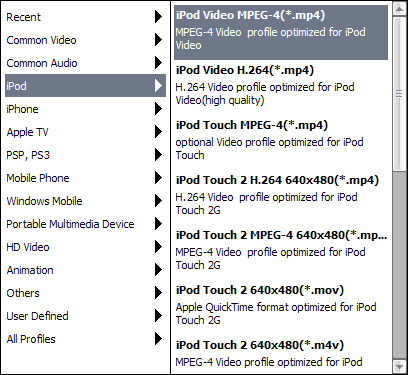The height and width of the screenshot is (375, 408).
Task: Open the Common Audio category
Action: [x=85, y=63]
